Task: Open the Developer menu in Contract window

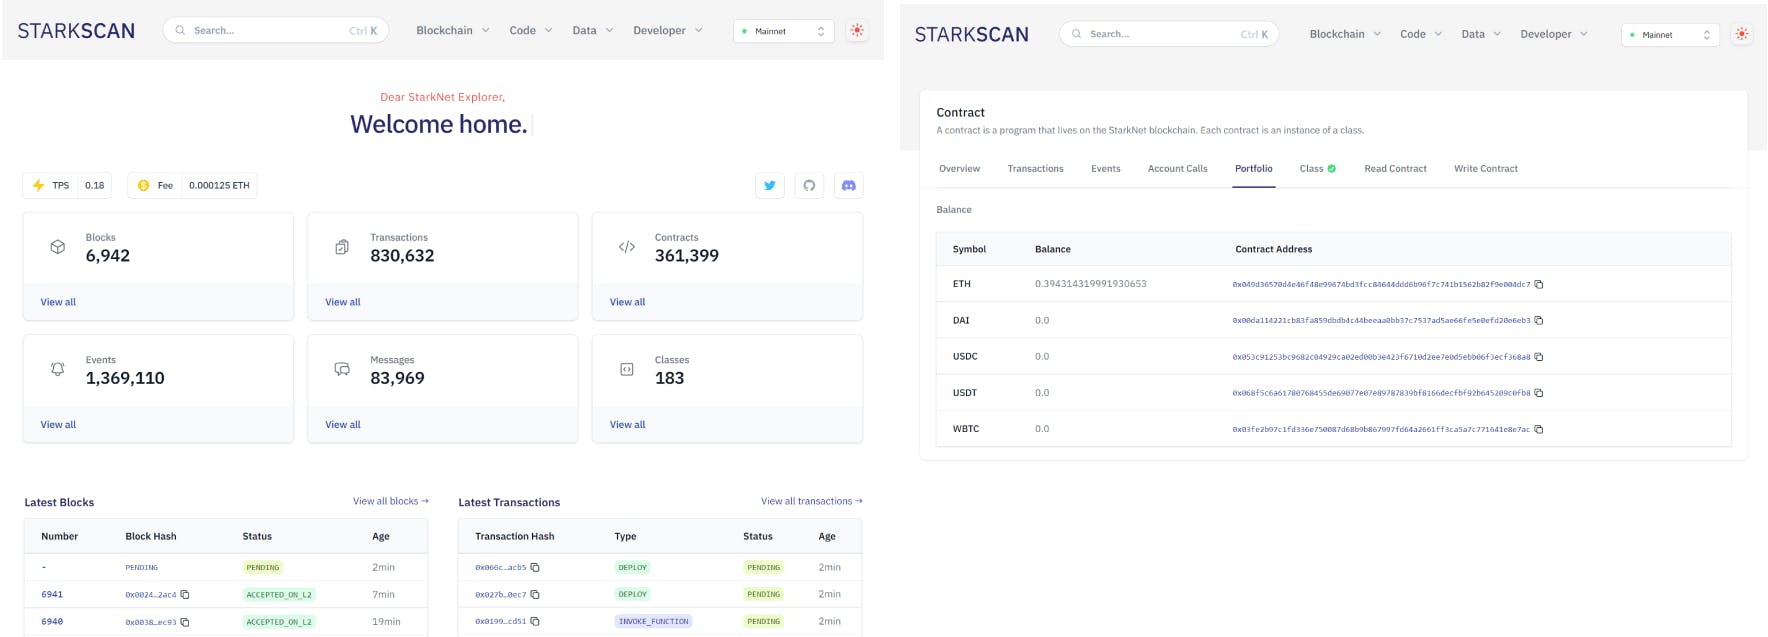Action: [x=1554, y=34]
